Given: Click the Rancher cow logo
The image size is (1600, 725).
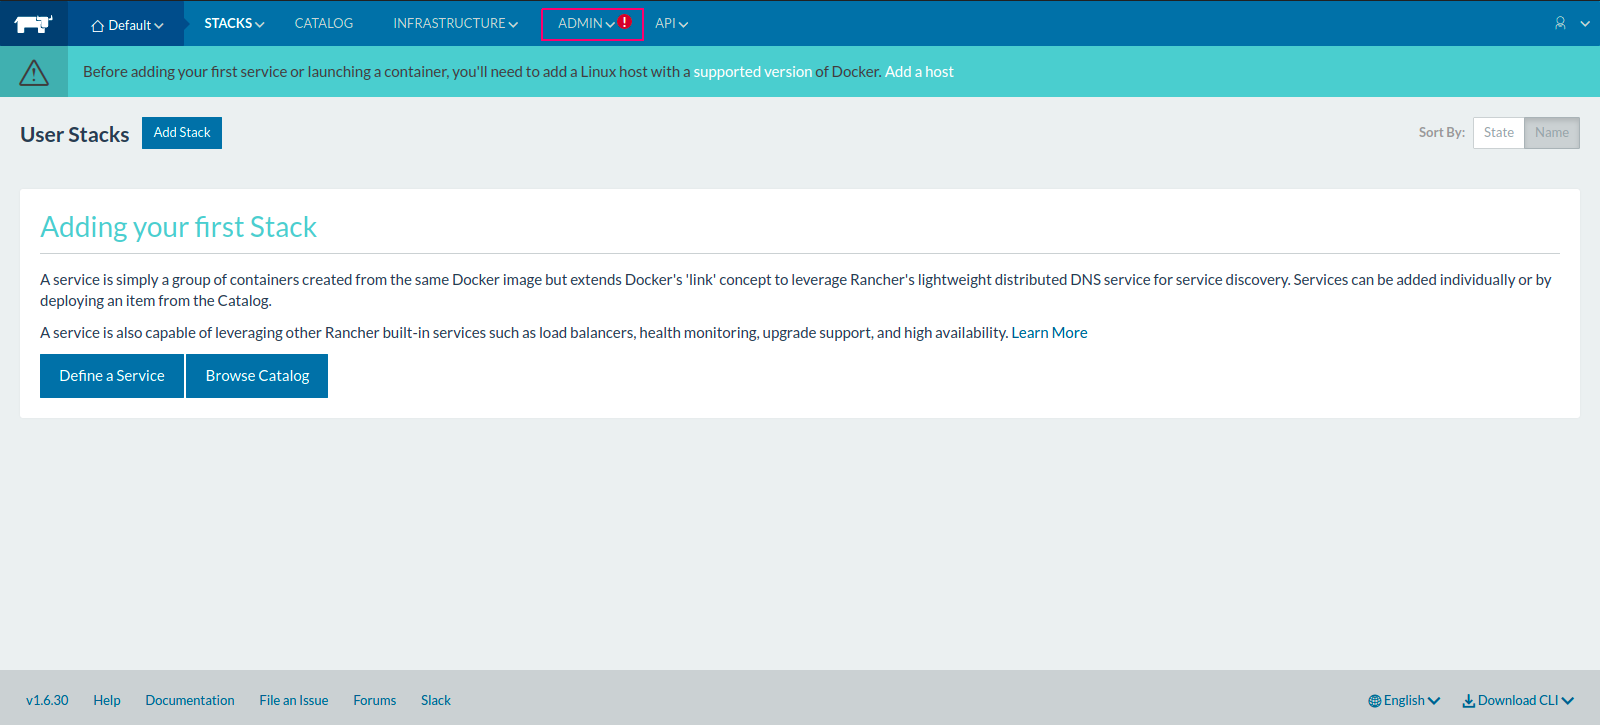Looking at the screenshot, I should coord(33,23).
